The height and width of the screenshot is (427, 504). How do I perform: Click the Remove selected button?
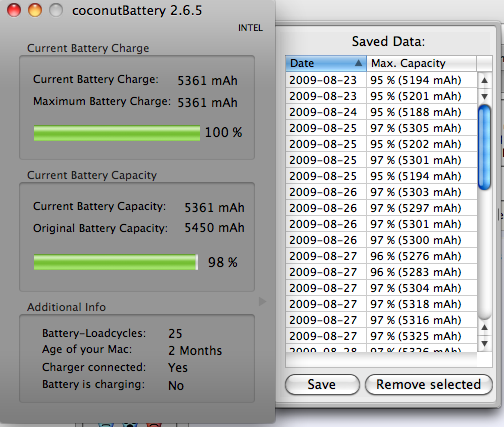click(429, 384)
